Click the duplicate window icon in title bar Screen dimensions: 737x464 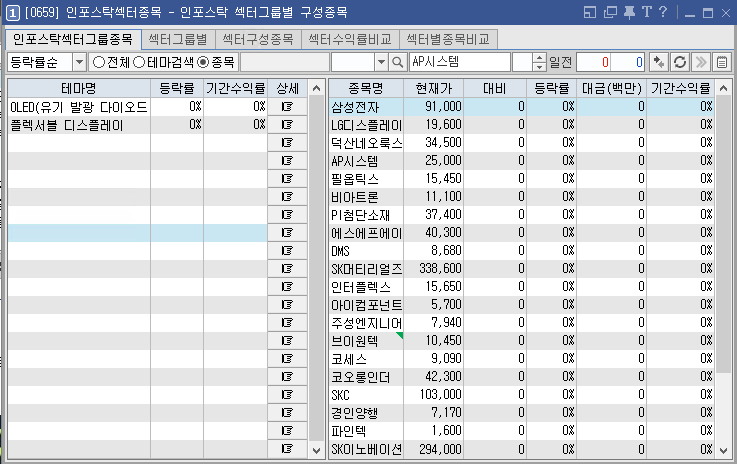click(x=610, y=12)
